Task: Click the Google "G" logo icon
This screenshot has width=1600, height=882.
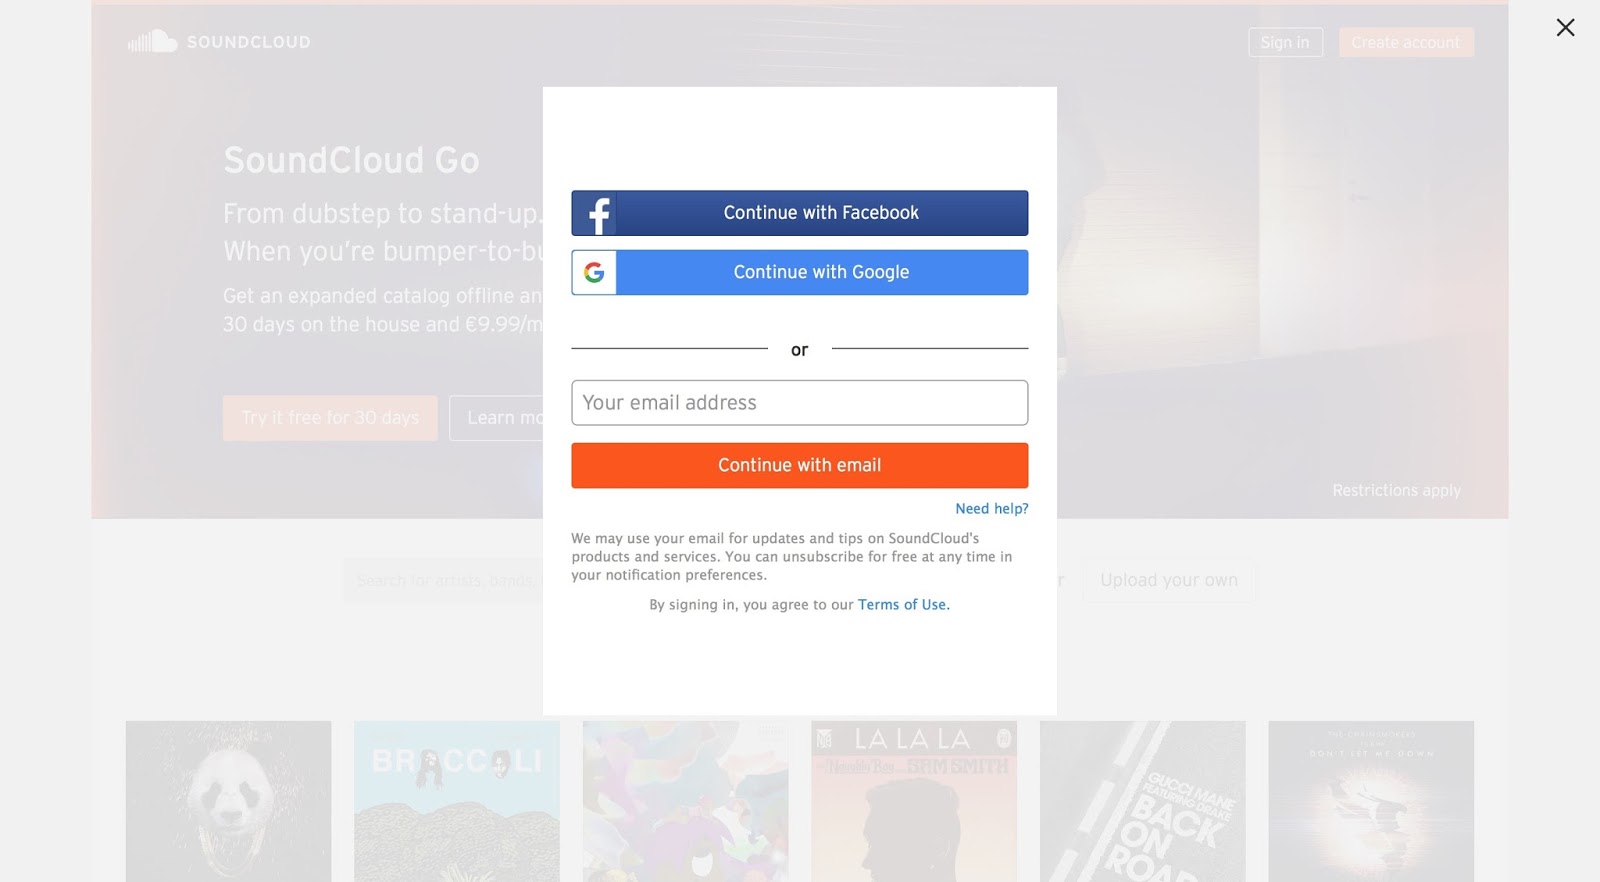Action: tap(594, 272)
